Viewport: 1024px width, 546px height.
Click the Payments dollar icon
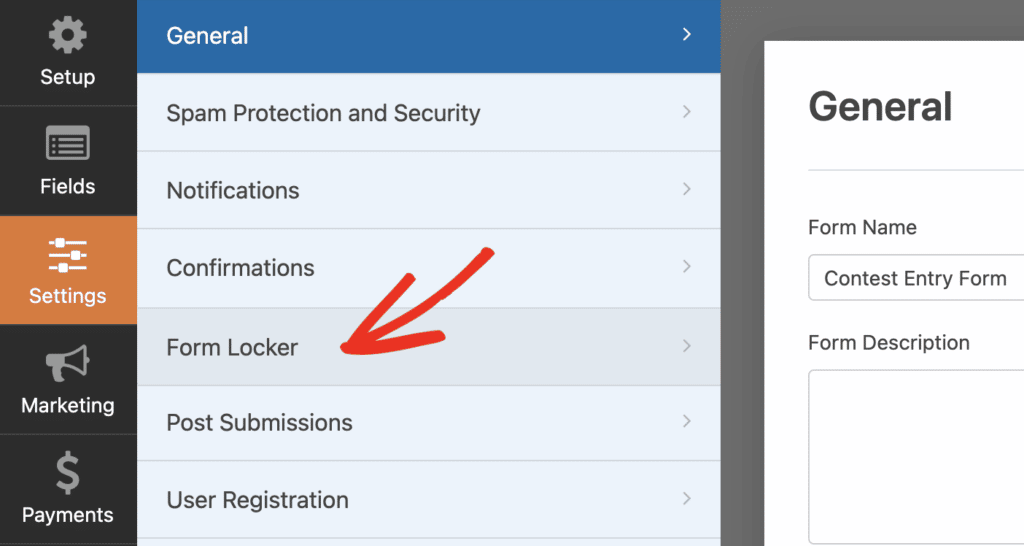(67, 474)
